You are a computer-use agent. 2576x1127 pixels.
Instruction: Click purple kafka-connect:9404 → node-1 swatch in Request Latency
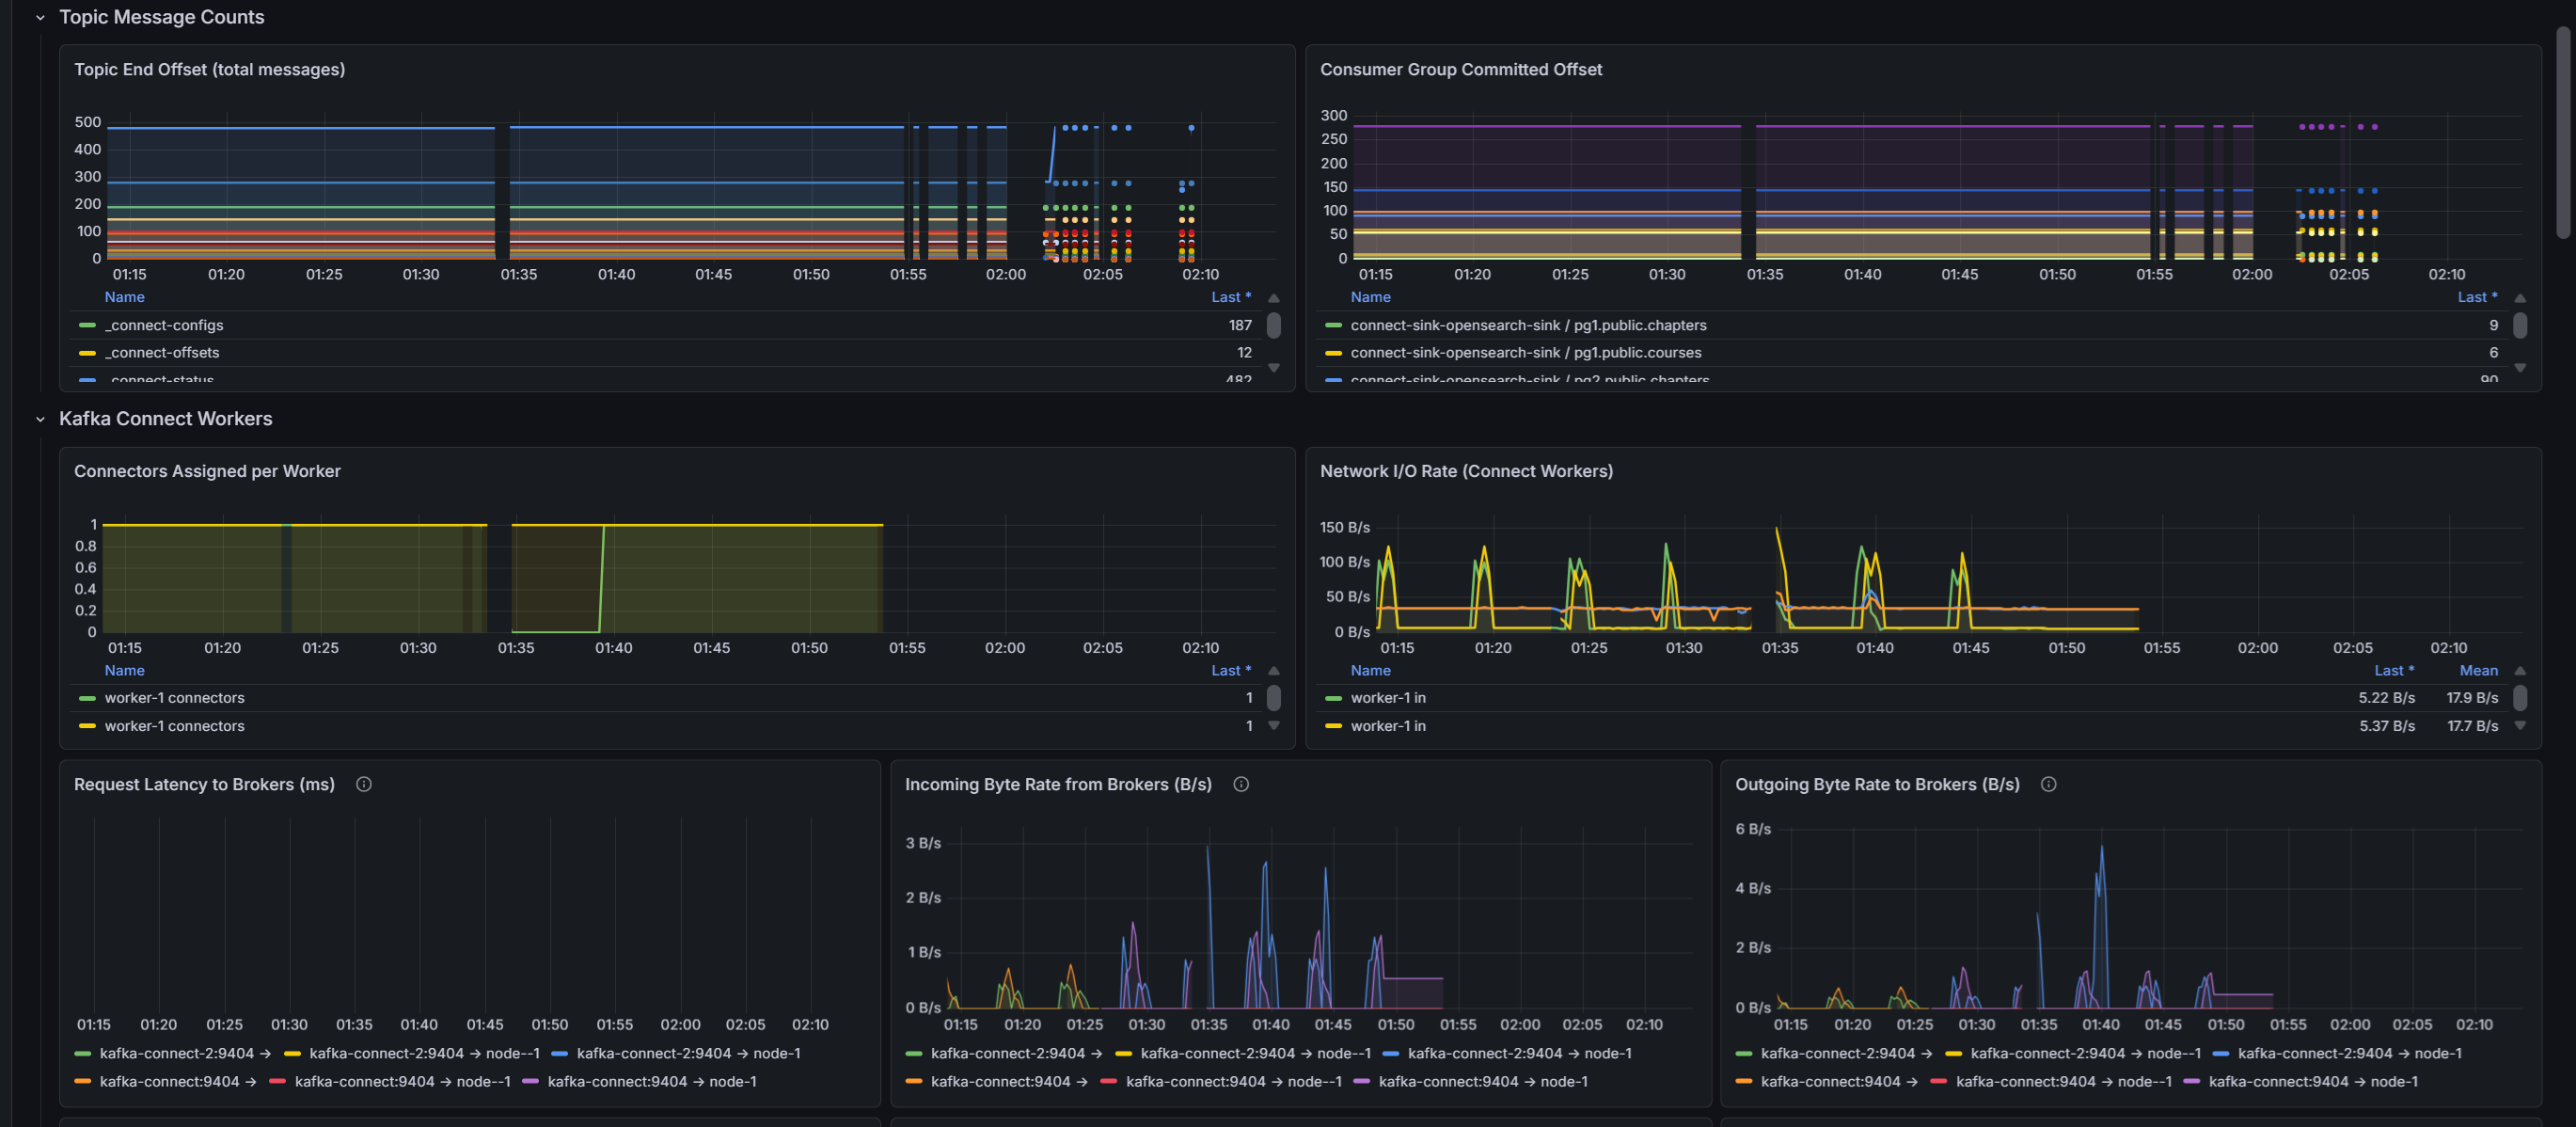531,1082
